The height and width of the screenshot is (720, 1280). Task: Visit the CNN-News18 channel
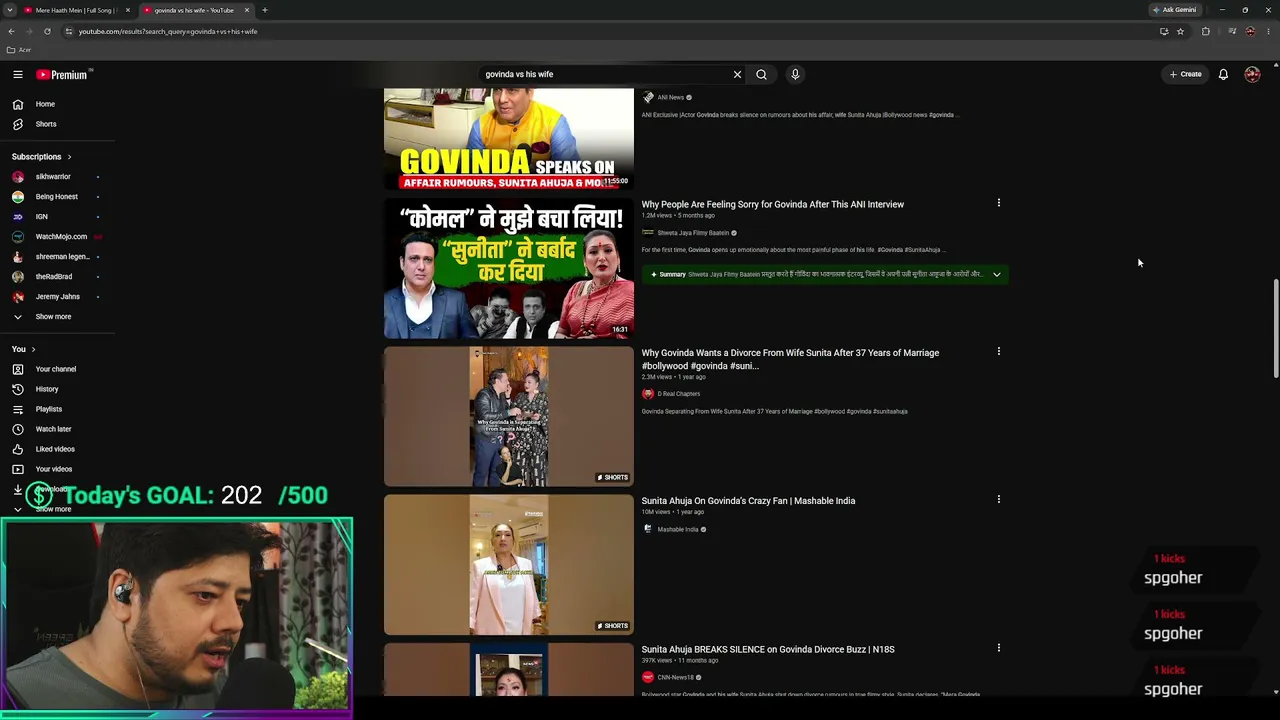[x=677, y=677]
